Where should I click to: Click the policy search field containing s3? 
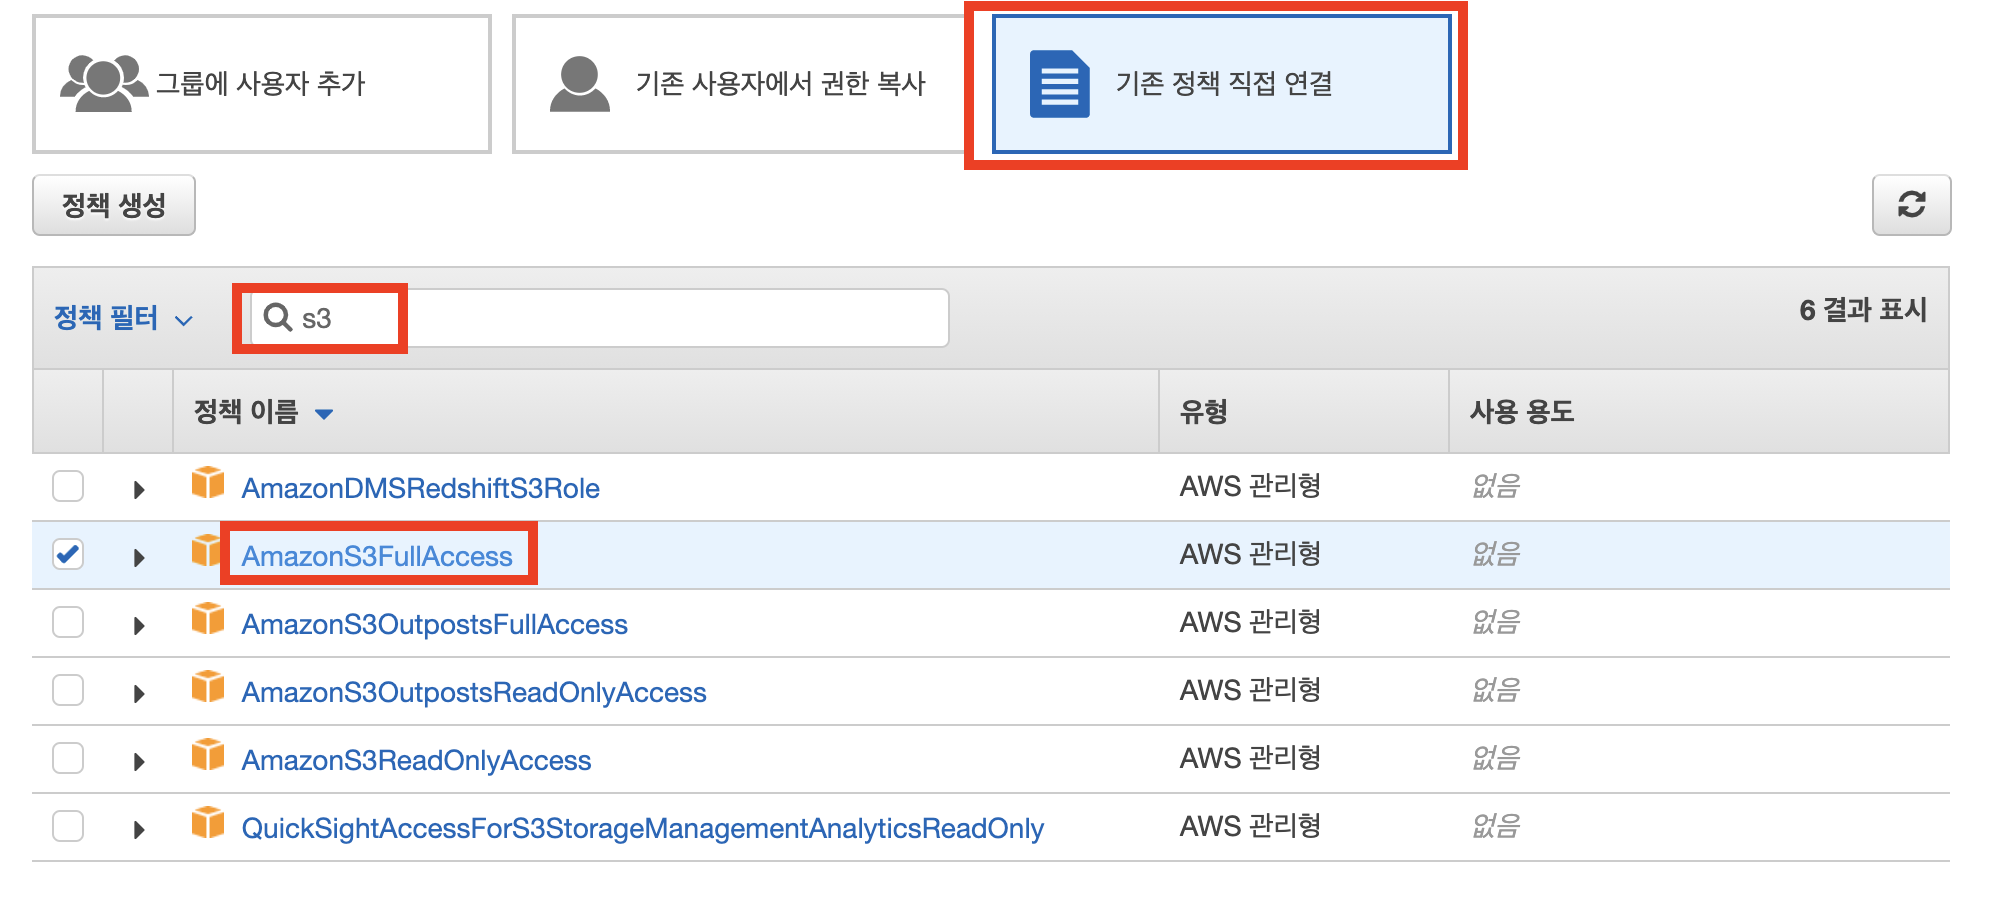599,318
